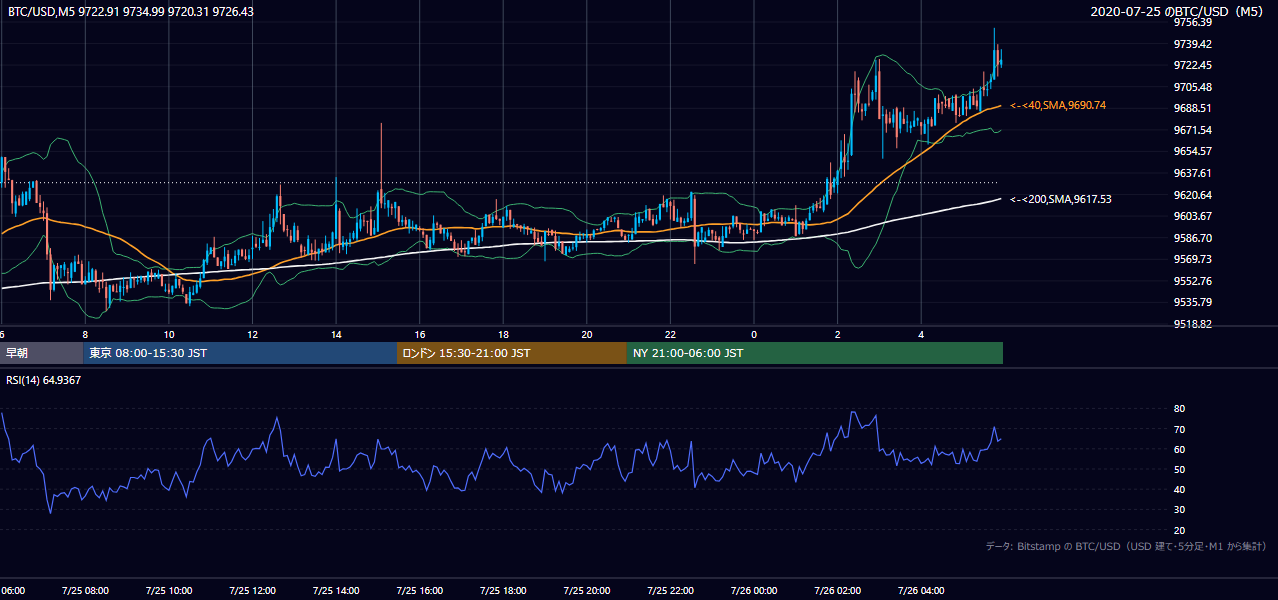Click the 7/25 22:00 time axis label
This screenshot has width=1278, height=600.
(x=670, y=590)
